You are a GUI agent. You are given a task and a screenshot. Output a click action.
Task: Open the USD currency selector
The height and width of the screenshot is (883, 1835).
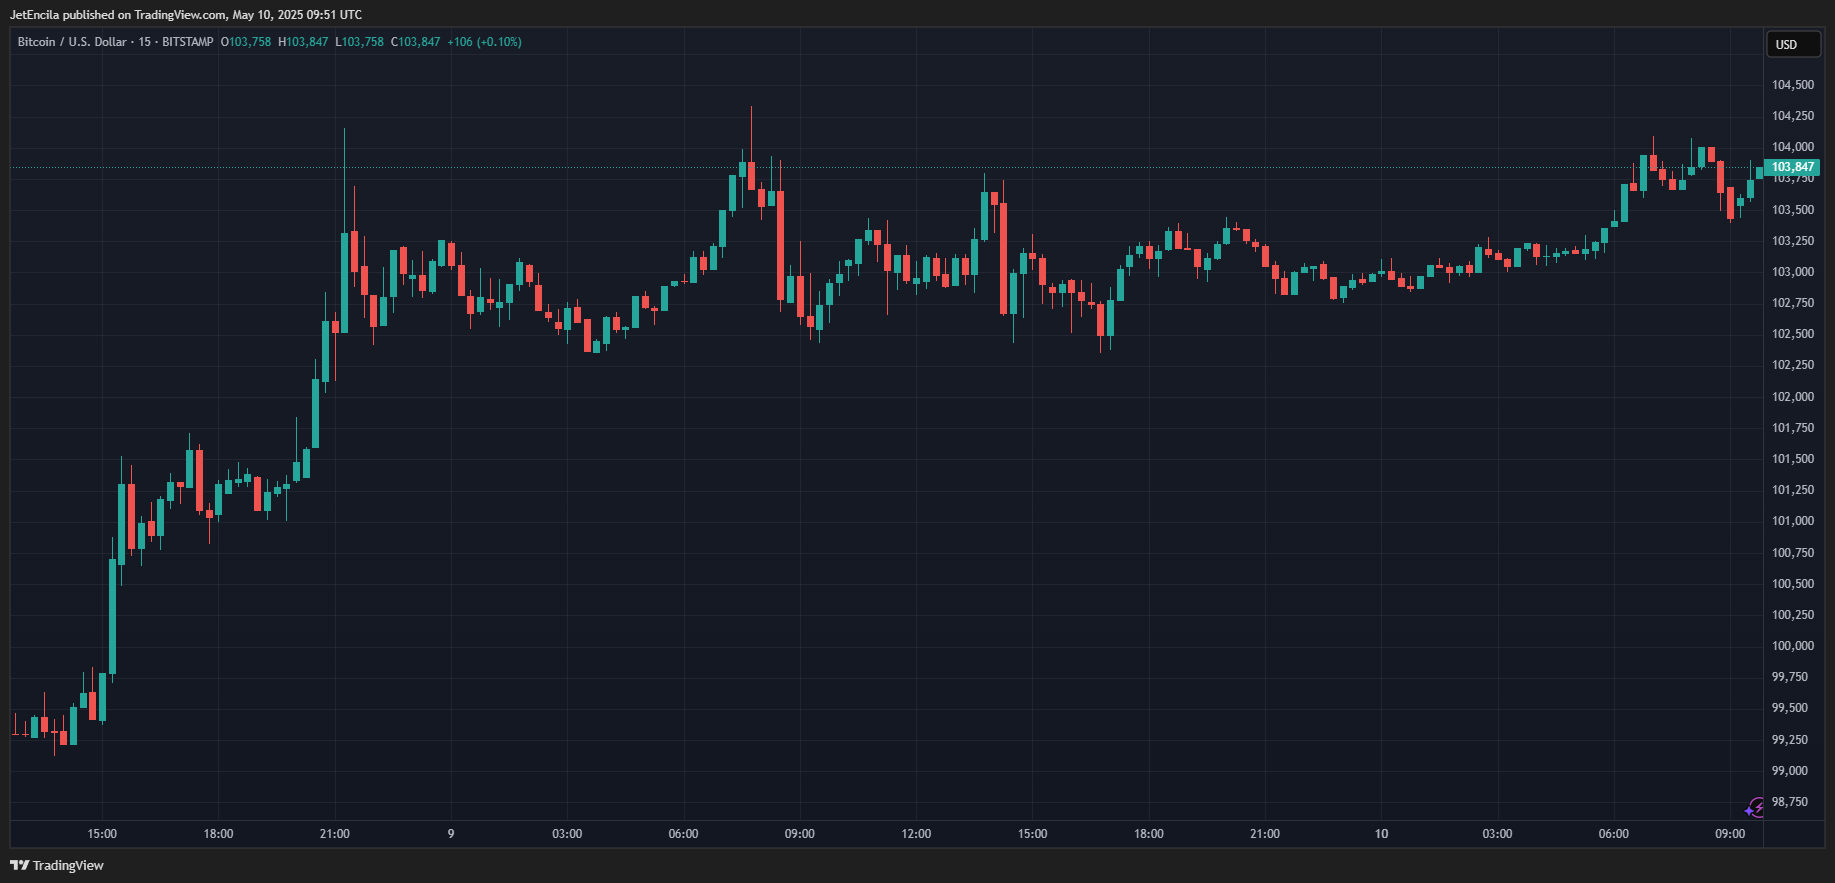(x=1792, y=44)
